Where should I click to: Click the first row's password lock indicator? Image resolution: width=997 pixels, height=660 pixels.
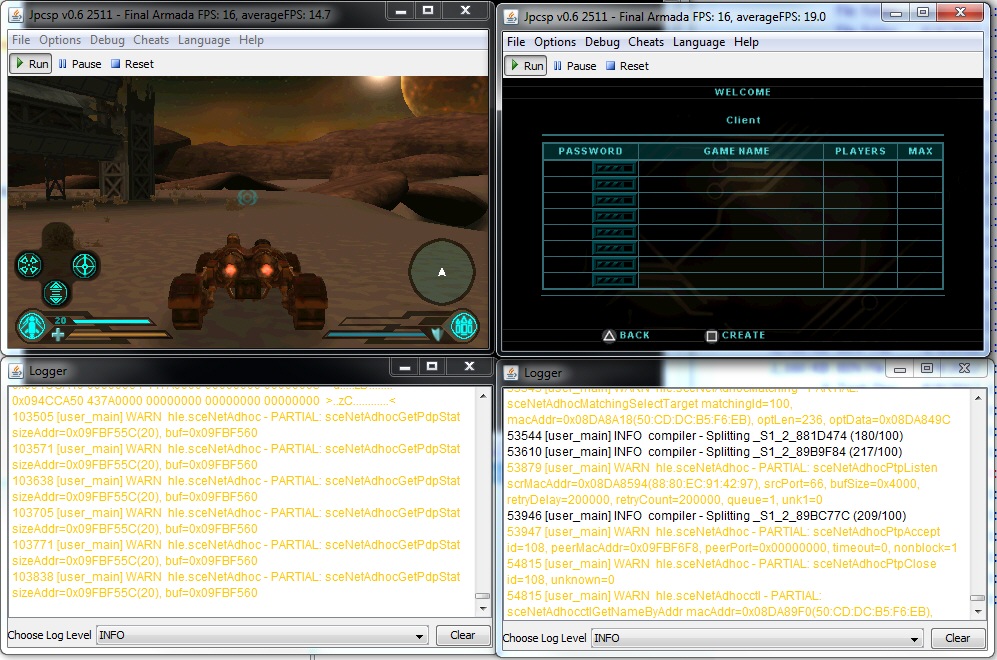click(x=614, y=168)
